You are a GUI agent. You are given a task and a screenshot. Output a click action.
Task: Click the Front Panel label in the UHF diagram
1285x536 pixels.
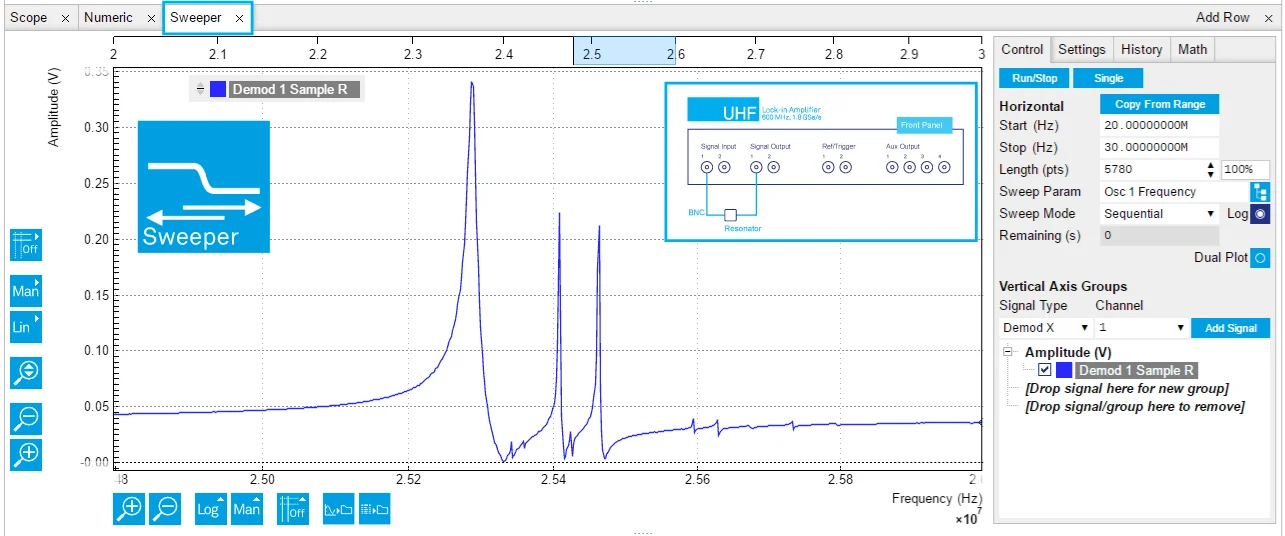[924, 125]
